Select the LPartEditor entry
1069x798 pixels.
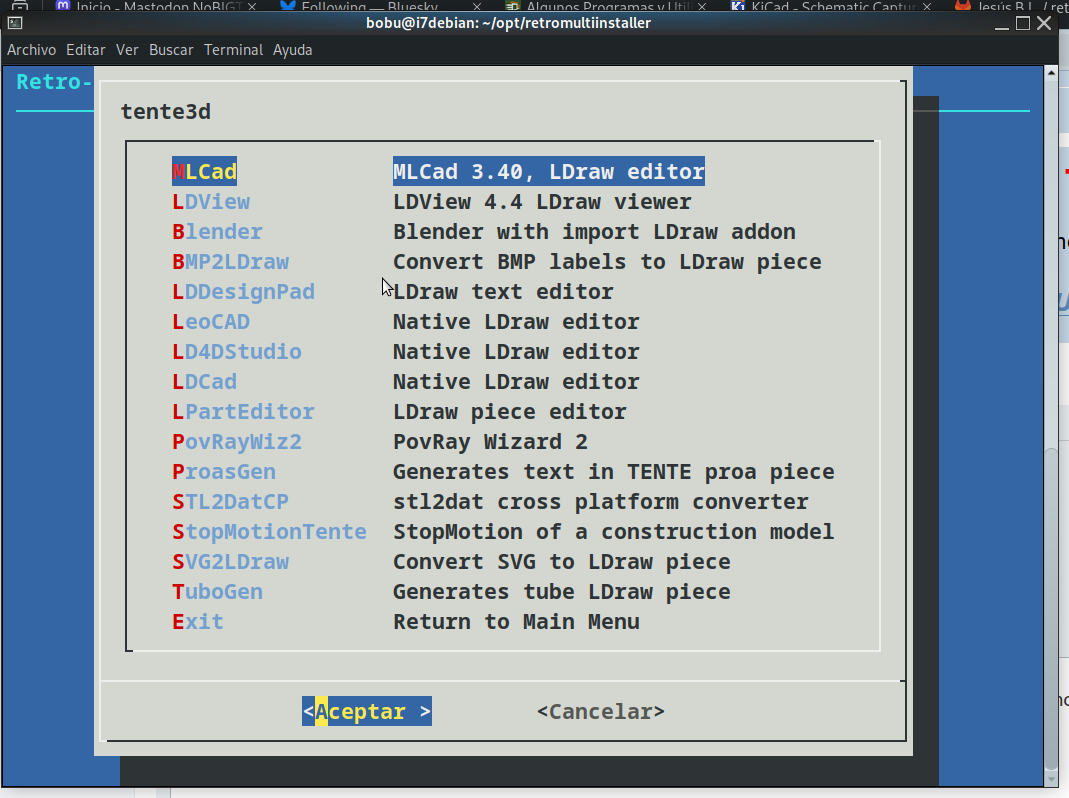243,412
